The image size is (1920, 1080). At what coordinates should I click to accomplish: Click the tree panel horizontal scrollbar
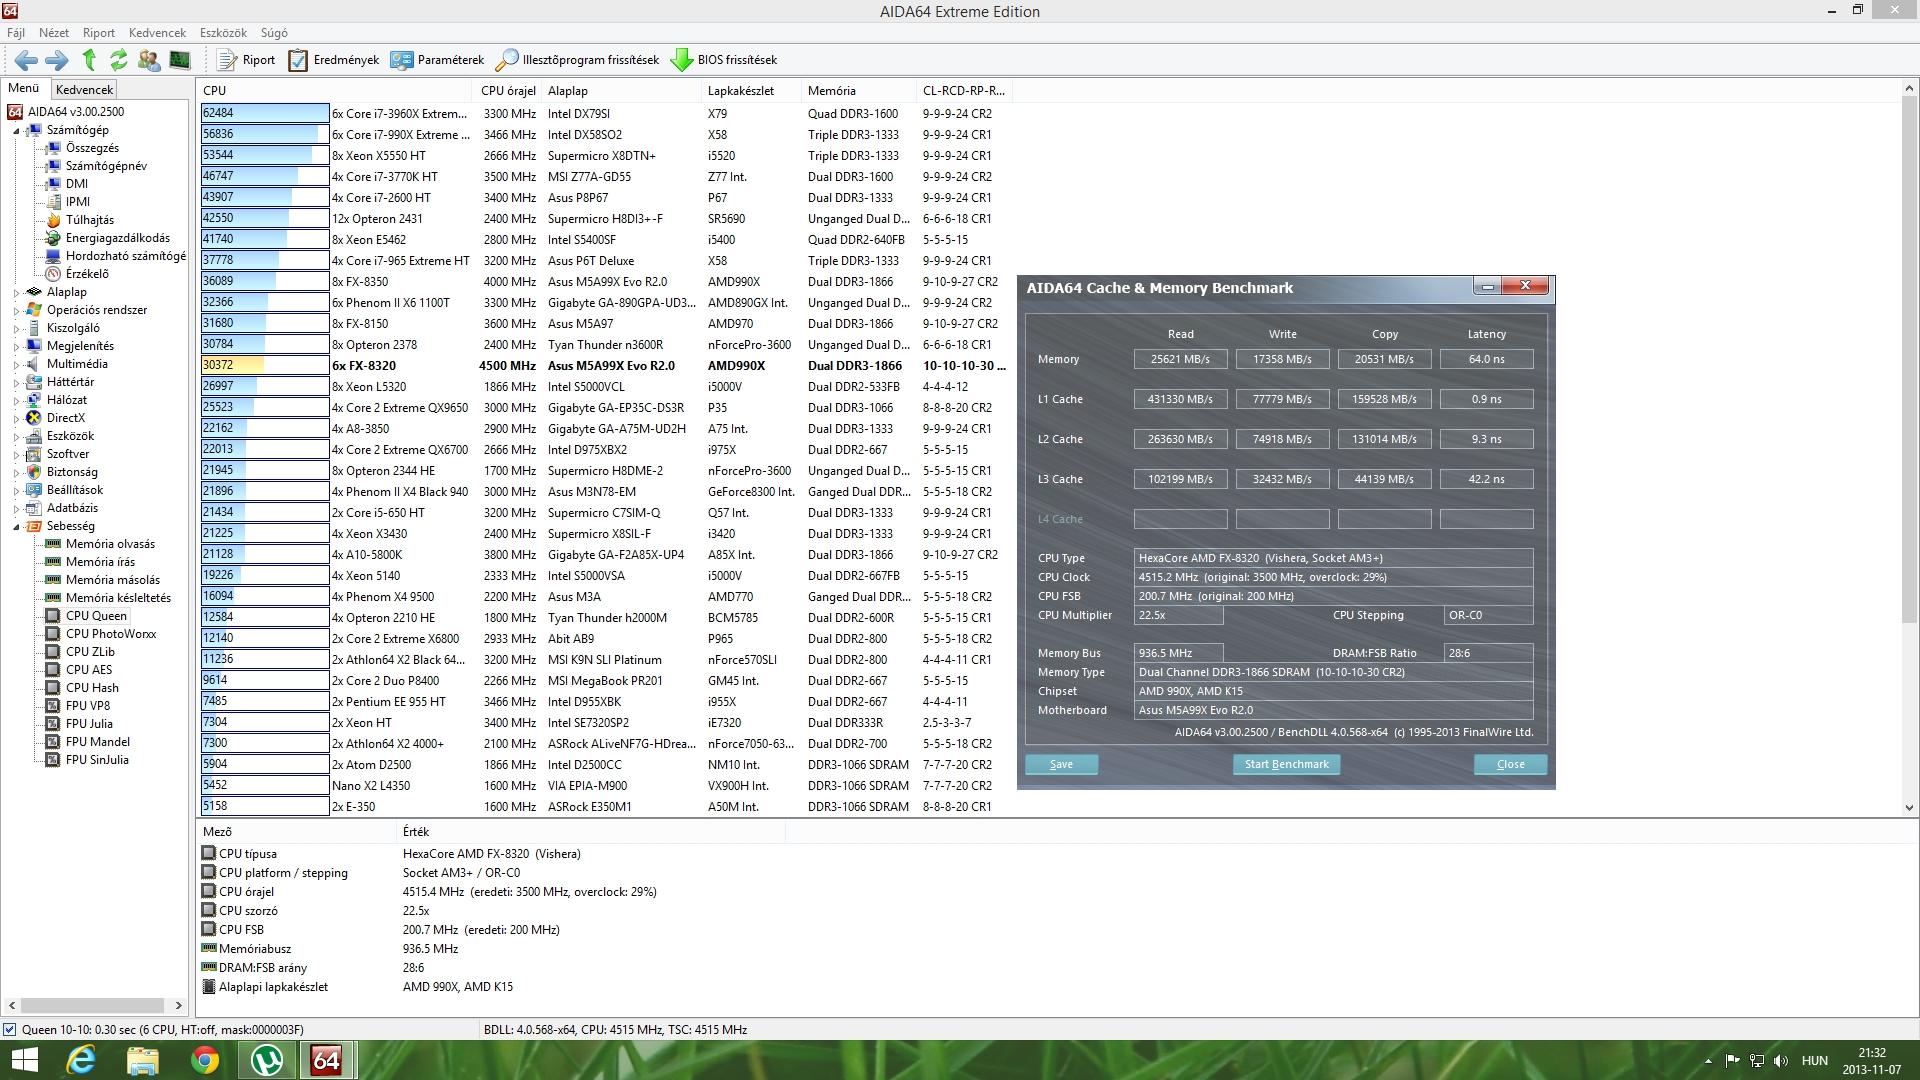click(x=94, y=1005)
